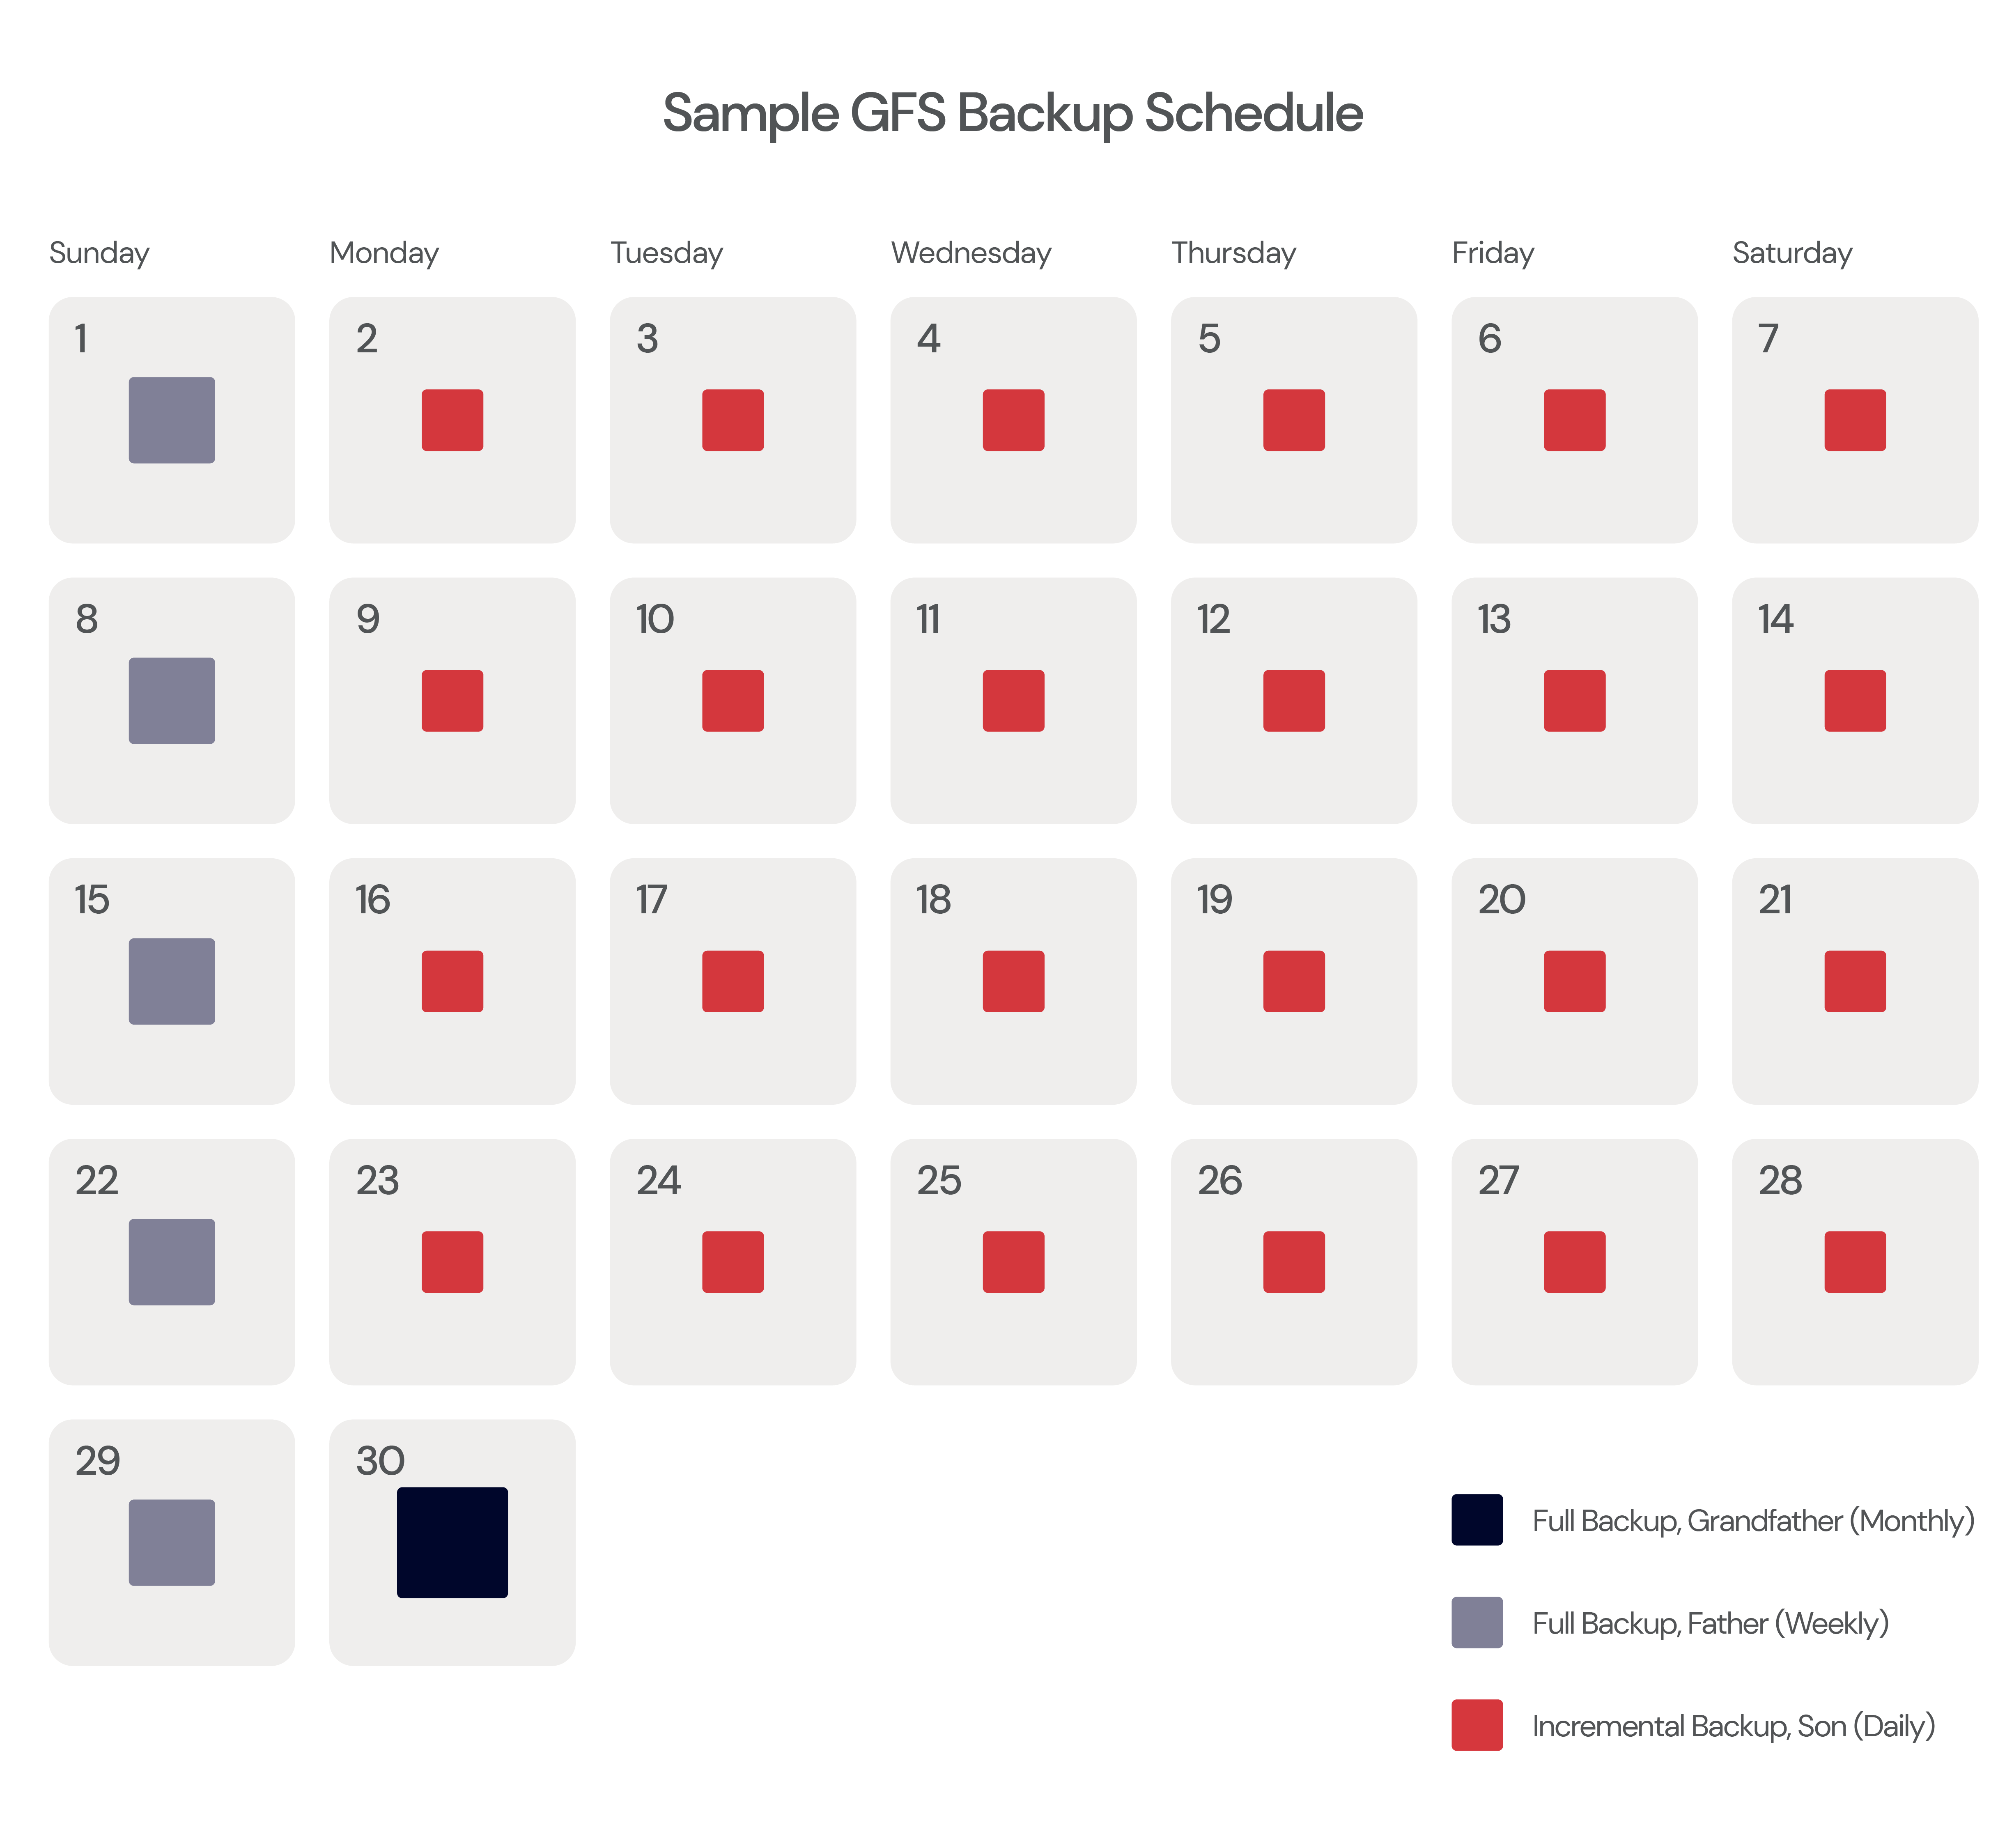Click the gray square on day 1
This screenshot has width=2014, height=1848.
172,420
